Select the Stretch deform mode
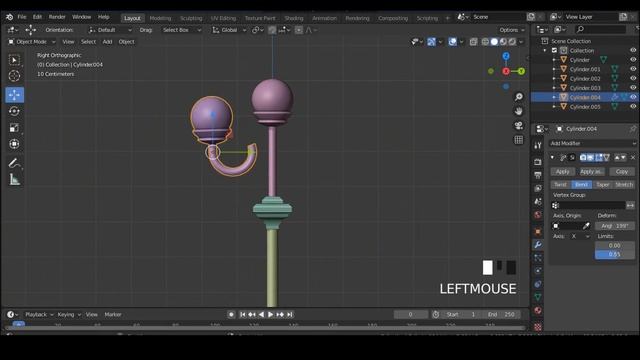 tap(624, 184)
